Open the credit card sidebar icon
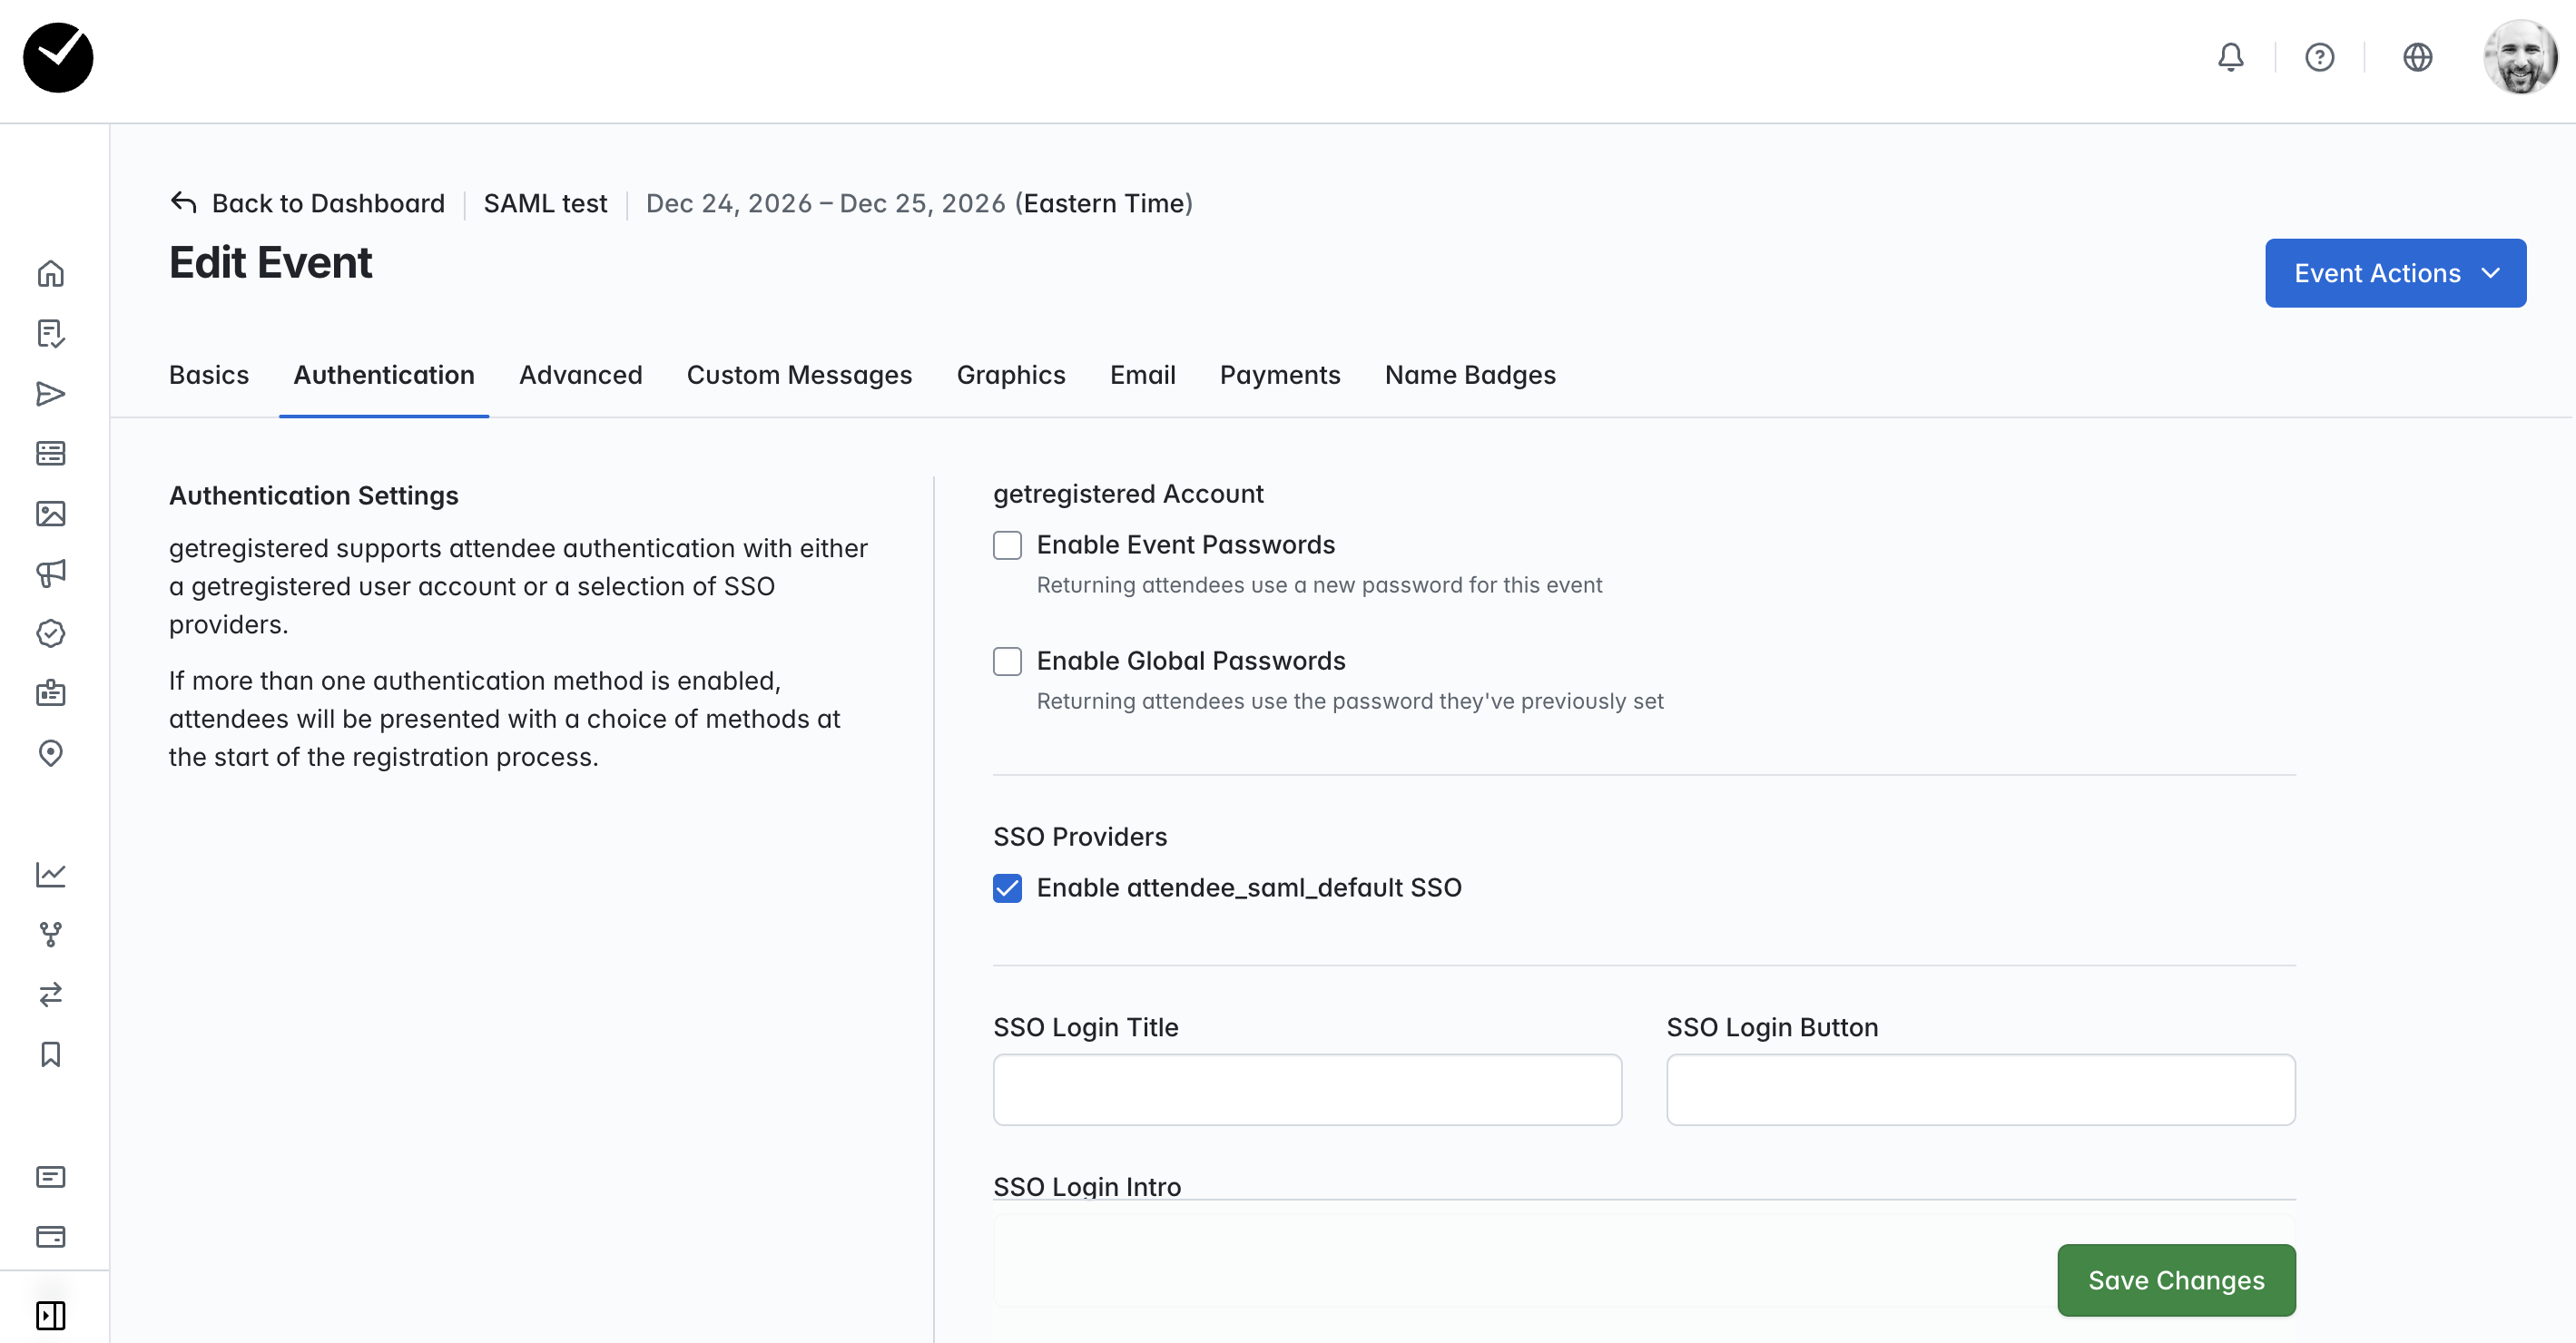The width and height of the screenshot is (2576, 1343). [51, 1236]
